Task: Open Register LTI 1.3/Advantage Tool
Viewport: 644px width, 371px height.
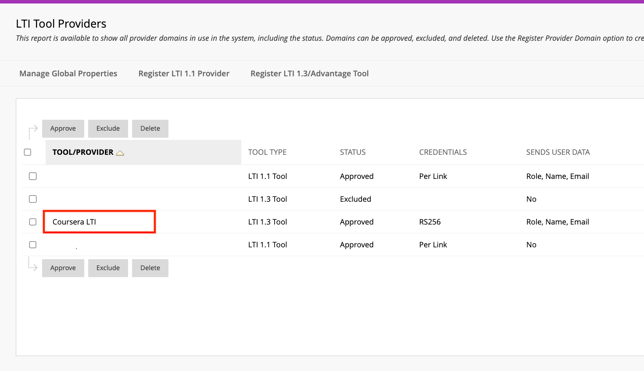Action: pos(309,74)
